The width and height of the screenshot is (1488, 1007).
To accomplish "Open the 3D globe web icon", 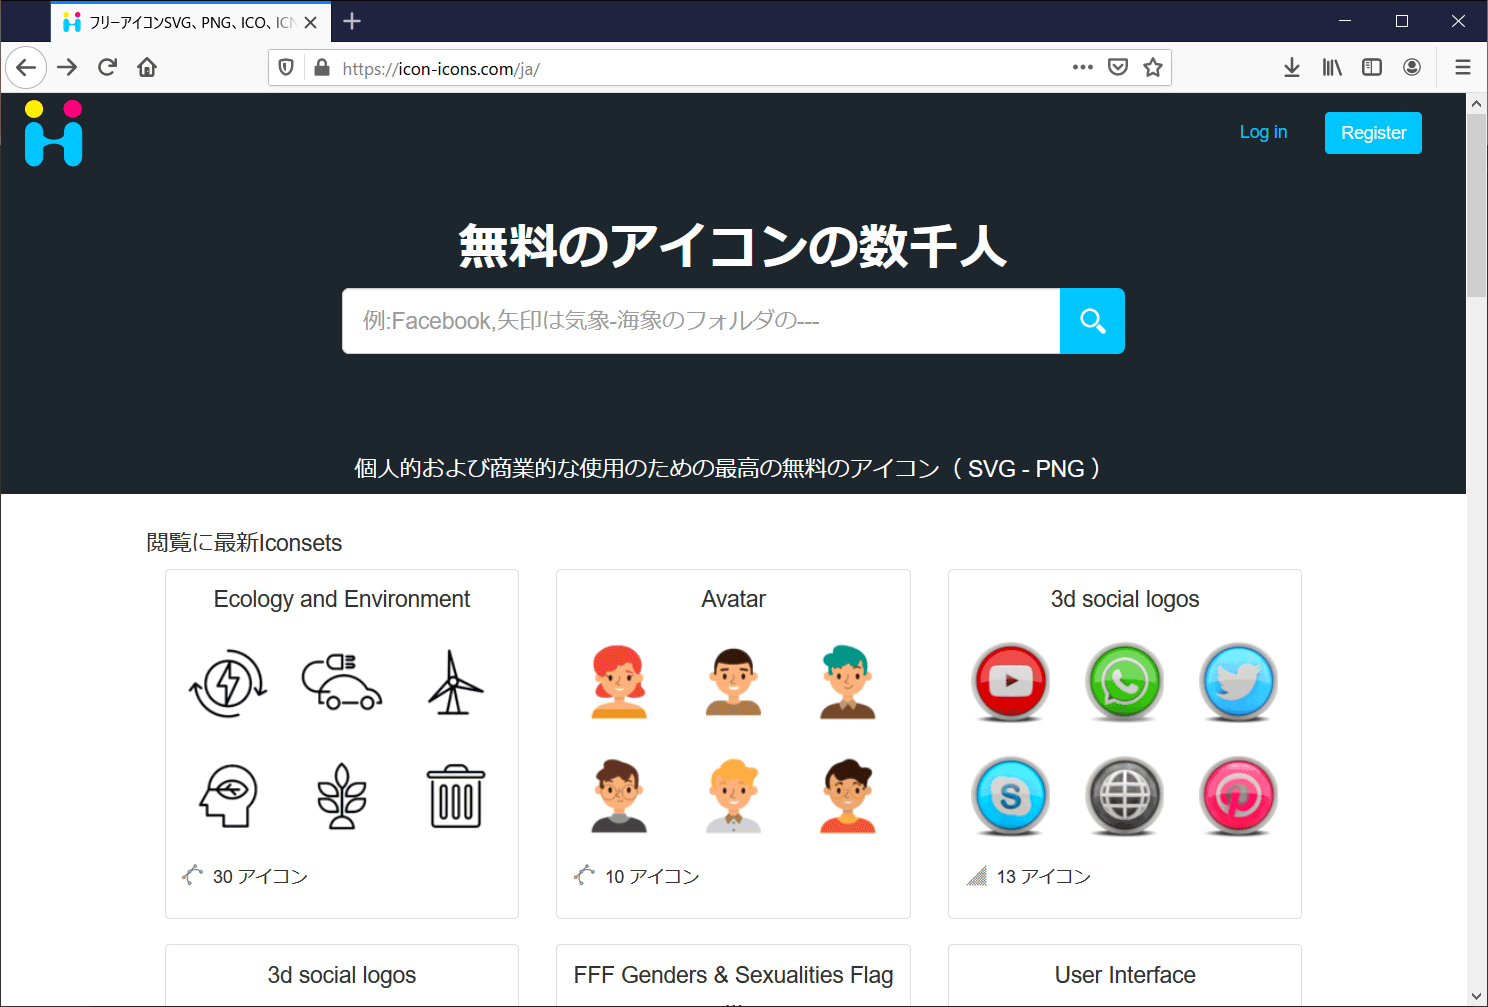I will pos(1125,796).
